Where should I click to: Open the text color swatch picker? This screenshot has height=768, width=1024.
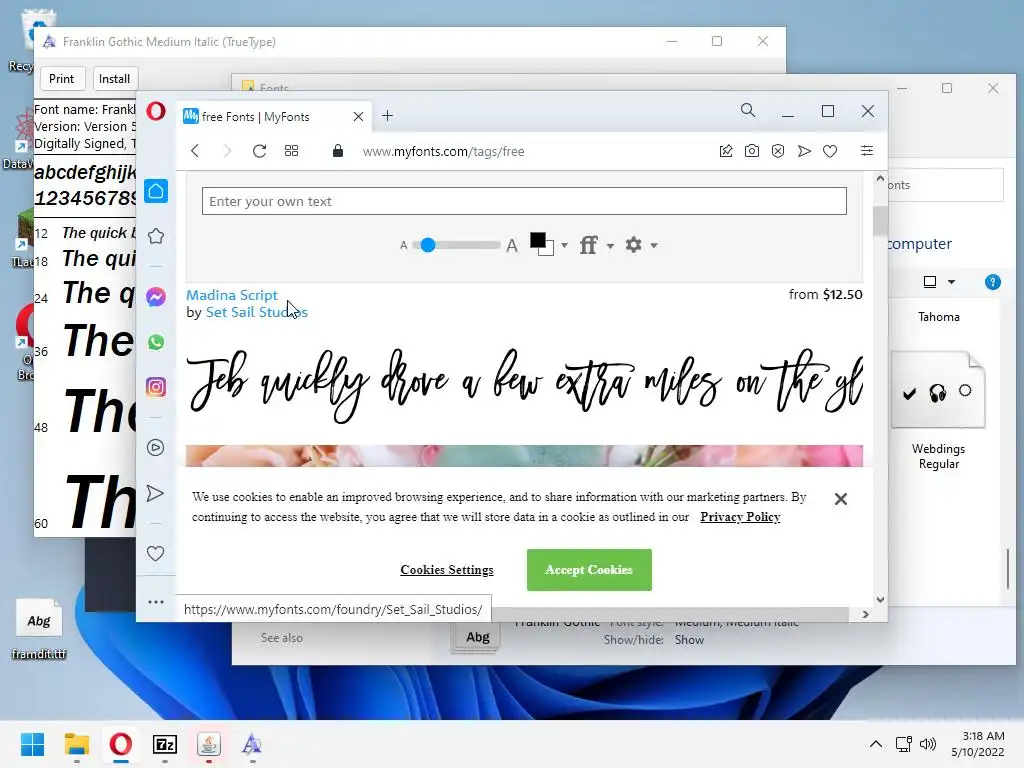[542, 244]
